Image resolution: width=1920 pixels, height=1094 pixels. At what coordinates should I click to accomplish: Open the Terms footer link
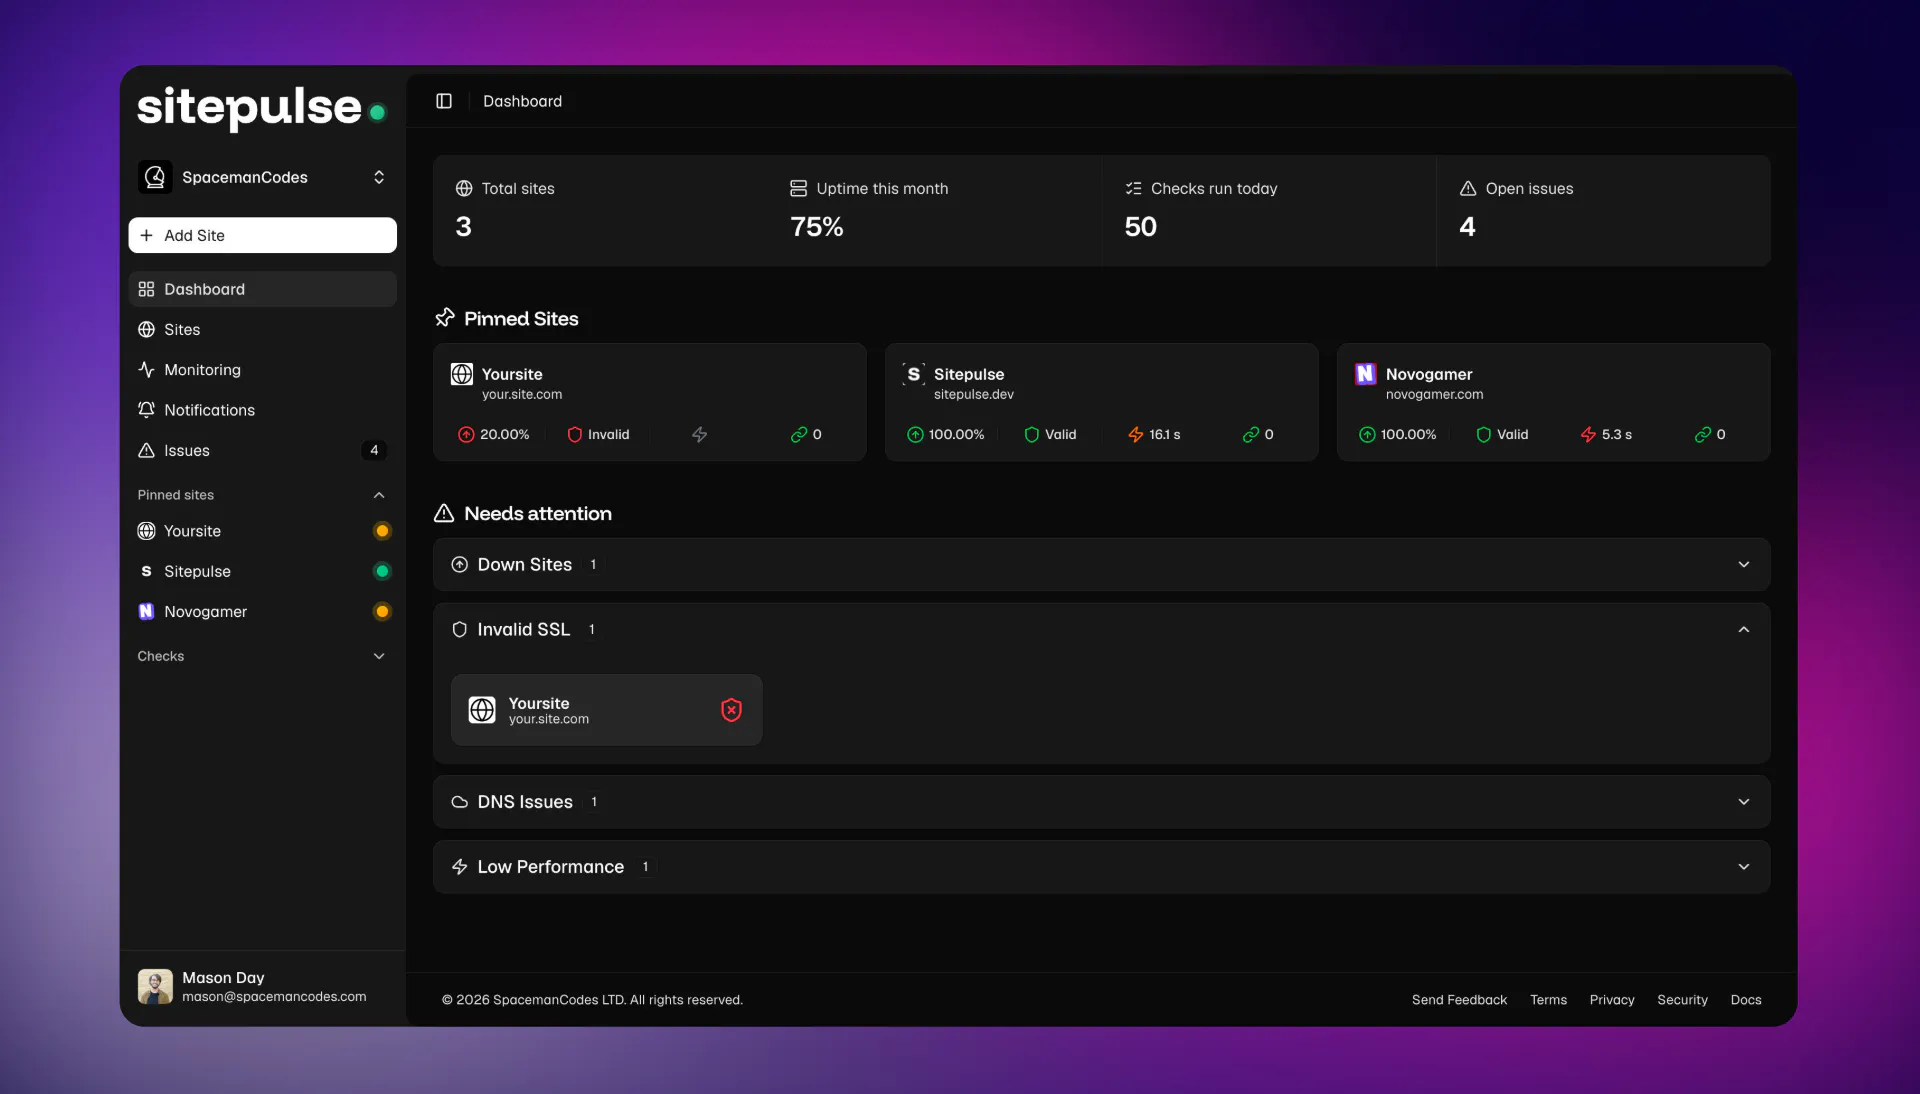coord(1548,1000)
